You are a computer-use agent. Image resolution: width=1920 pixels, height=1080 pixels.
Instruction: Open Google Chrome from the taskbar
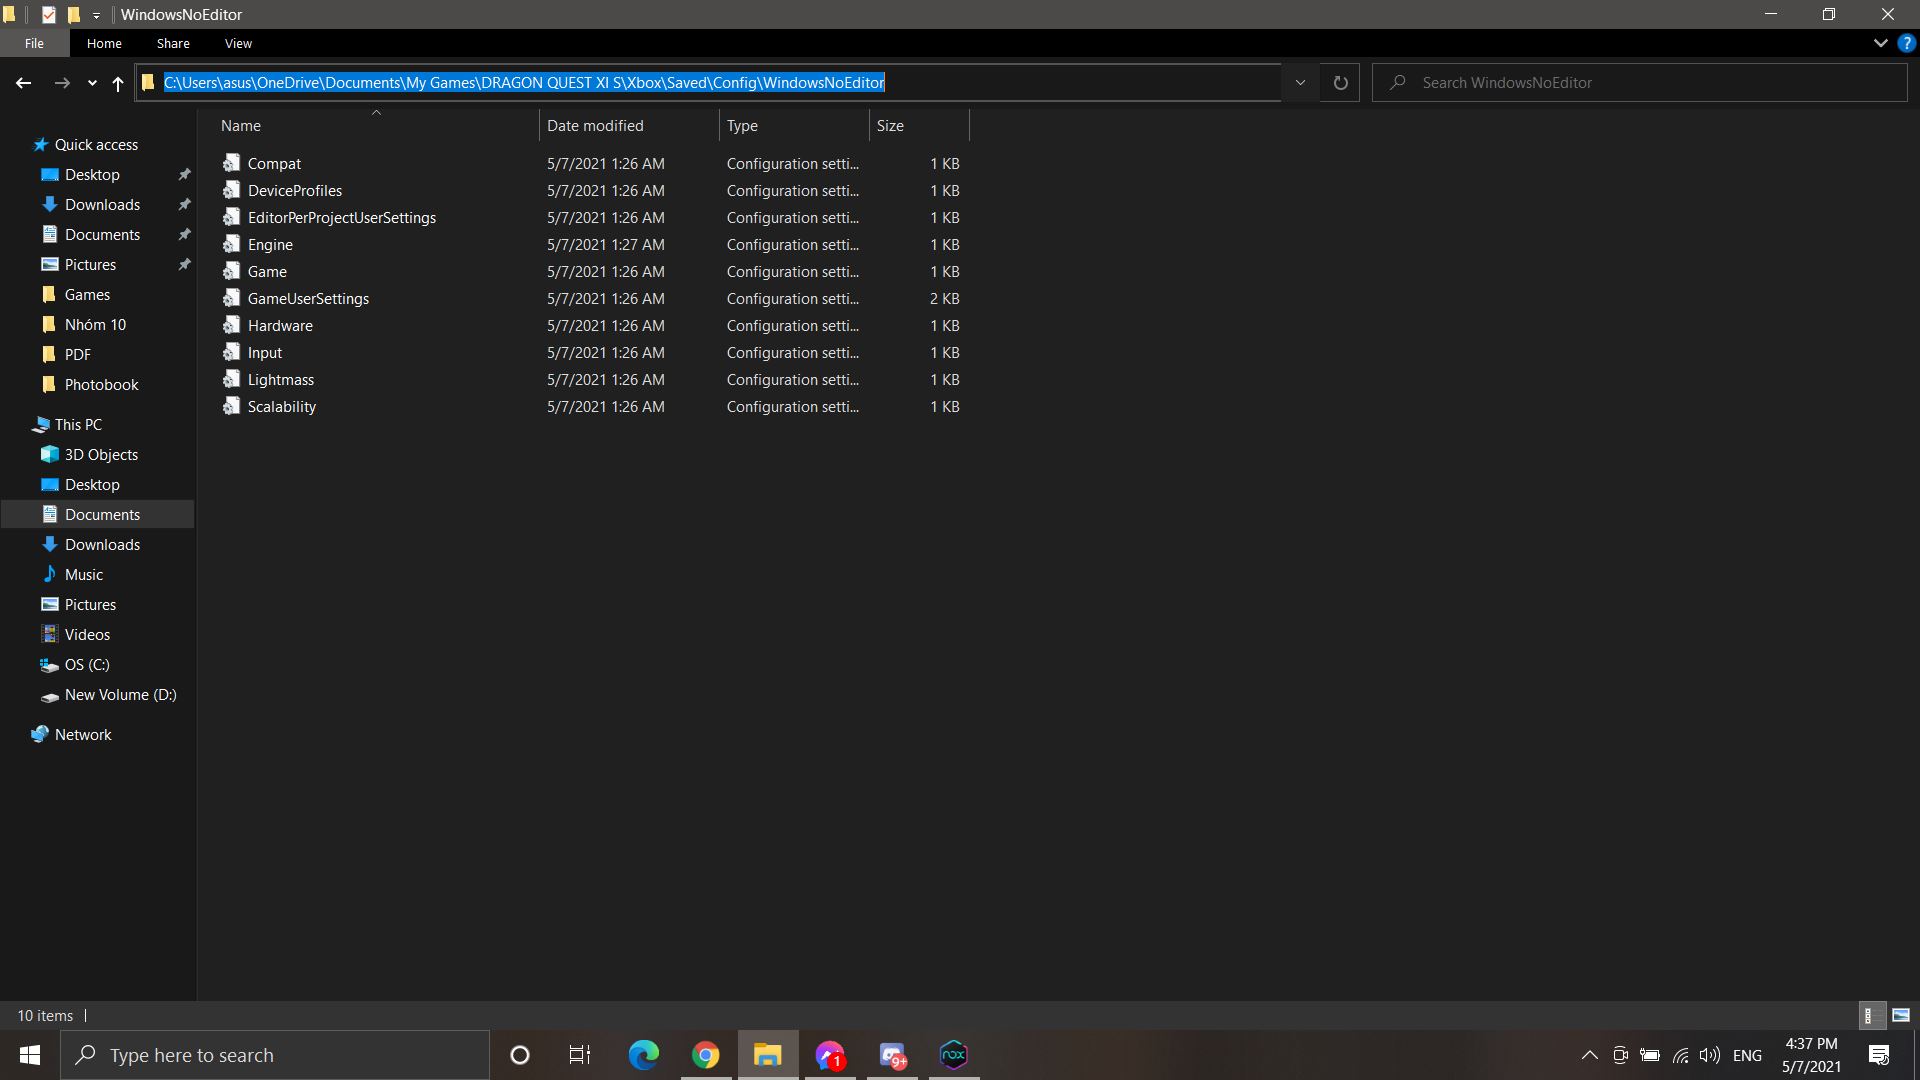click(x=706, y=1055)
